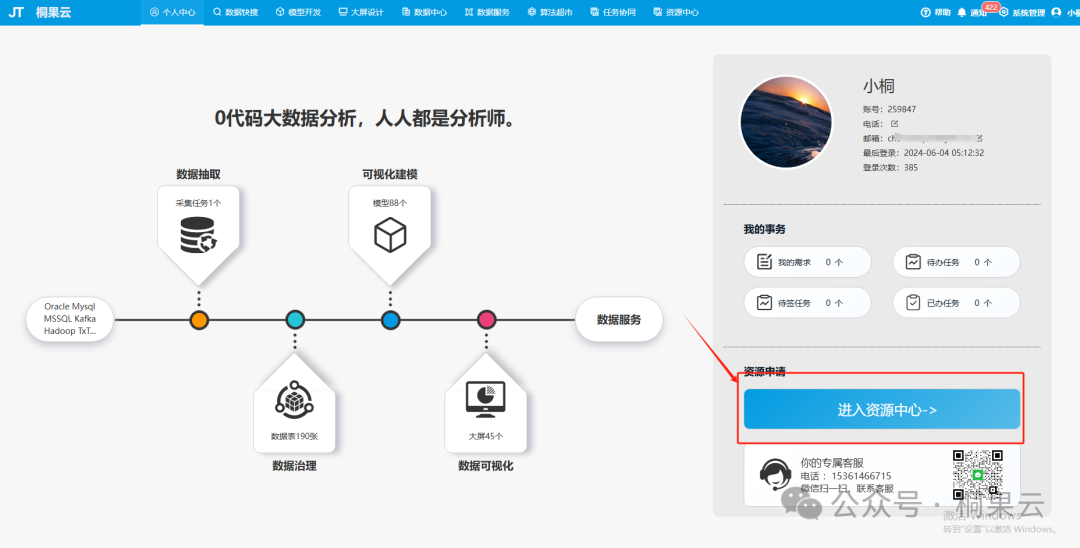Open the 模型开发 menu
The width and height of the screenshot is (1080, 548).
pyautogui.click(x=298, y=13)
